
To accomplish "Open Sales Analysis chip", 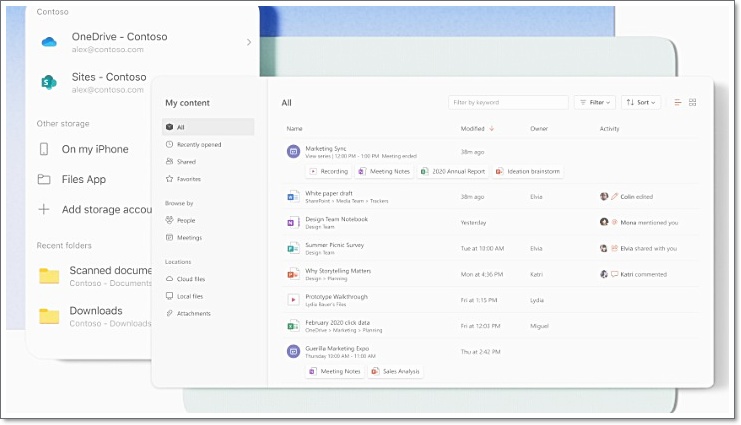I will point(396,372).
